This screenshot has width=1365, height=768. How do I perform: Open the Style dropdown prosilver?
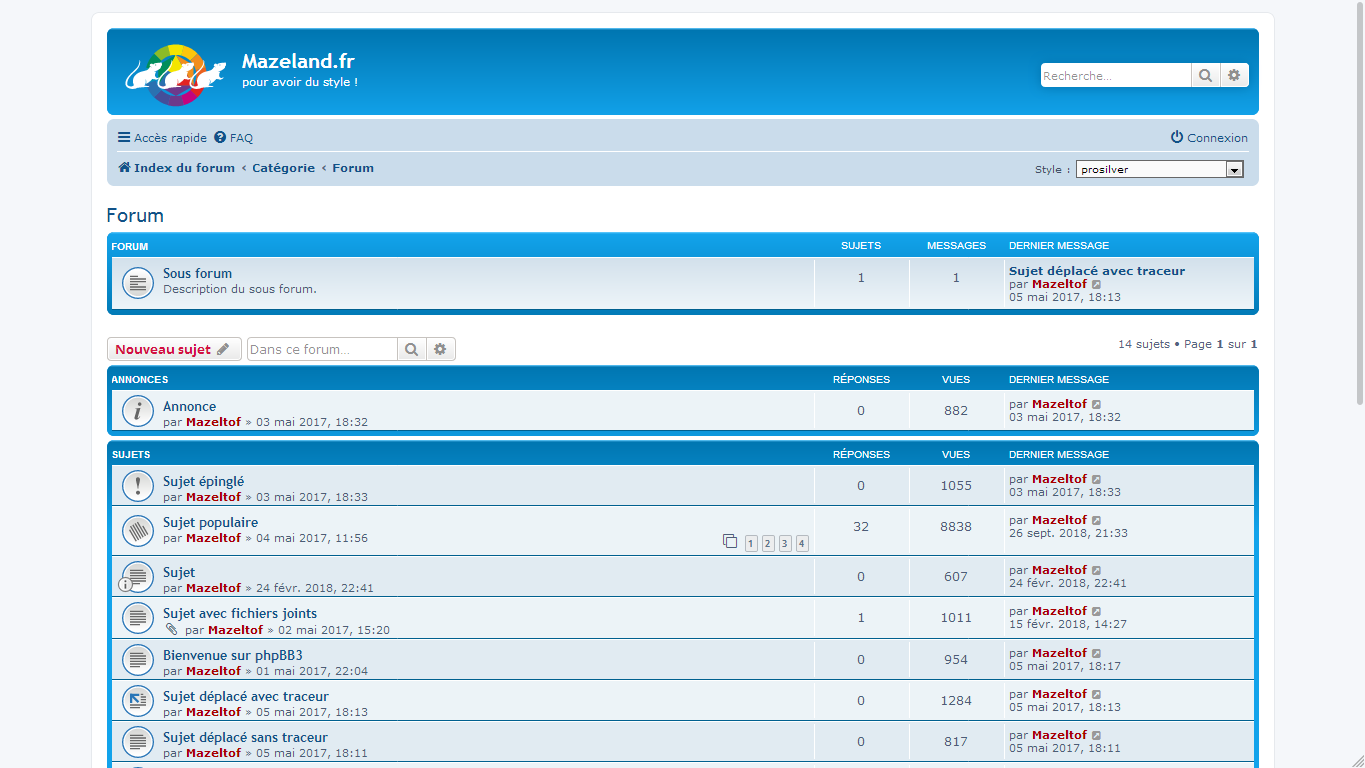click(x=1160, y=169)
